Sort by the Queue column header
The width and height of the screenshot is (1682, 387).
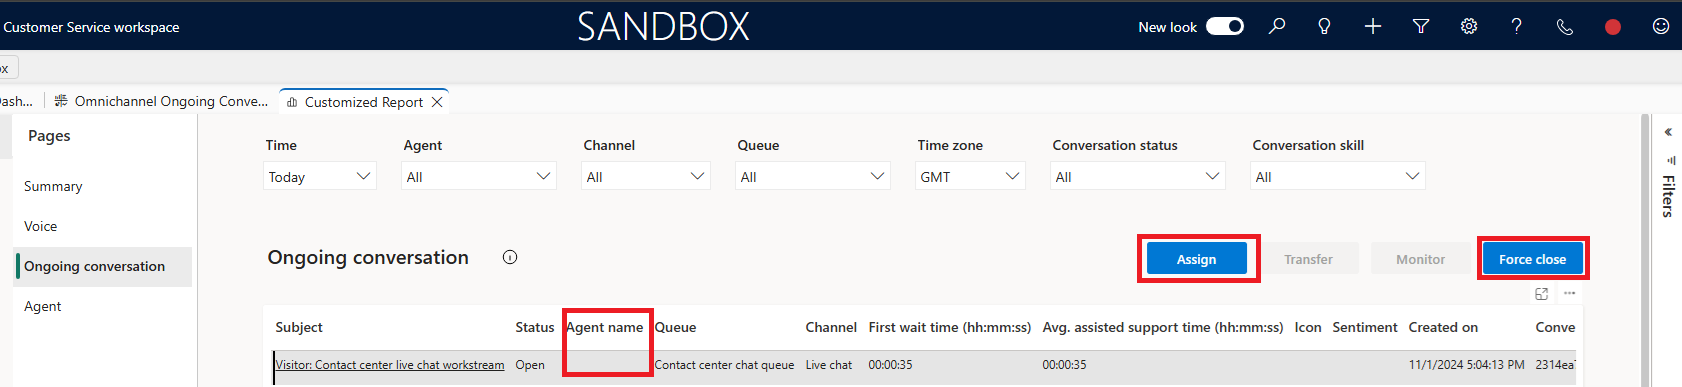[x=675, y=327]
